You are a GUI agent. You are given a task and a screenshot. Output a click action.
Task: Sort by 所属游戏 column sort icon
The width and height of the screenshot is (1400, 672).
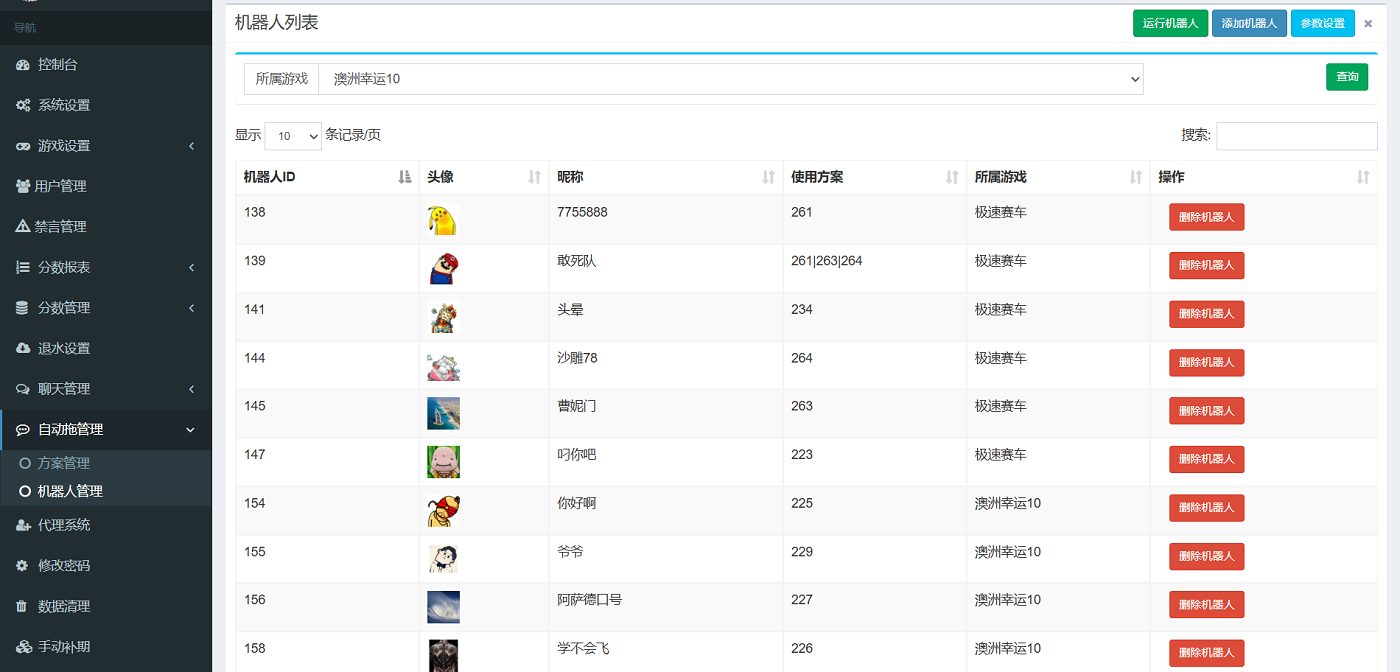point(1136,177)
